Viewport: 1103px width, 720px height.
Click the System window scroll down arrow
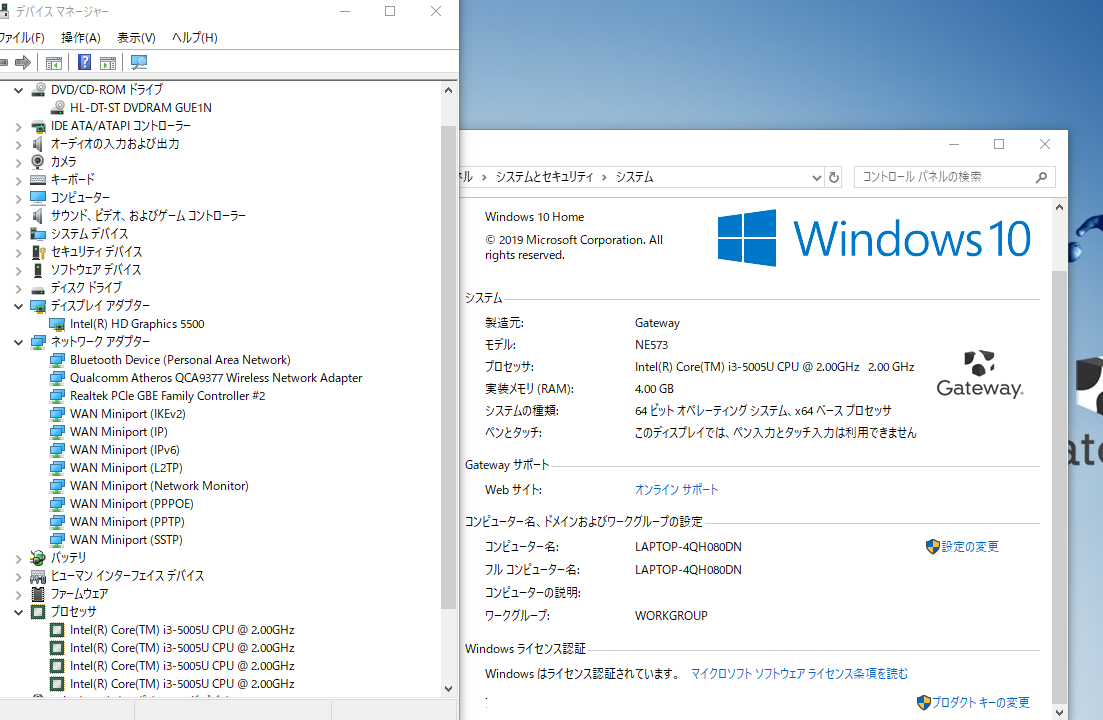(1059, 712)
